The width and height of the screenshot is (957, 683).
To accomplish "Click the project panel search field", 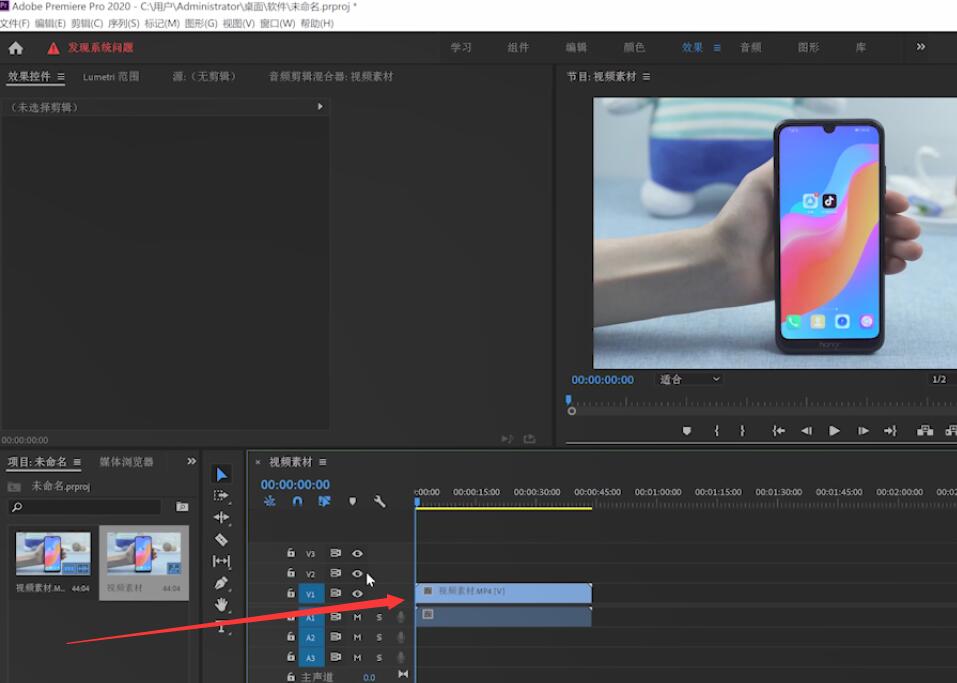I will click(85, 507).
